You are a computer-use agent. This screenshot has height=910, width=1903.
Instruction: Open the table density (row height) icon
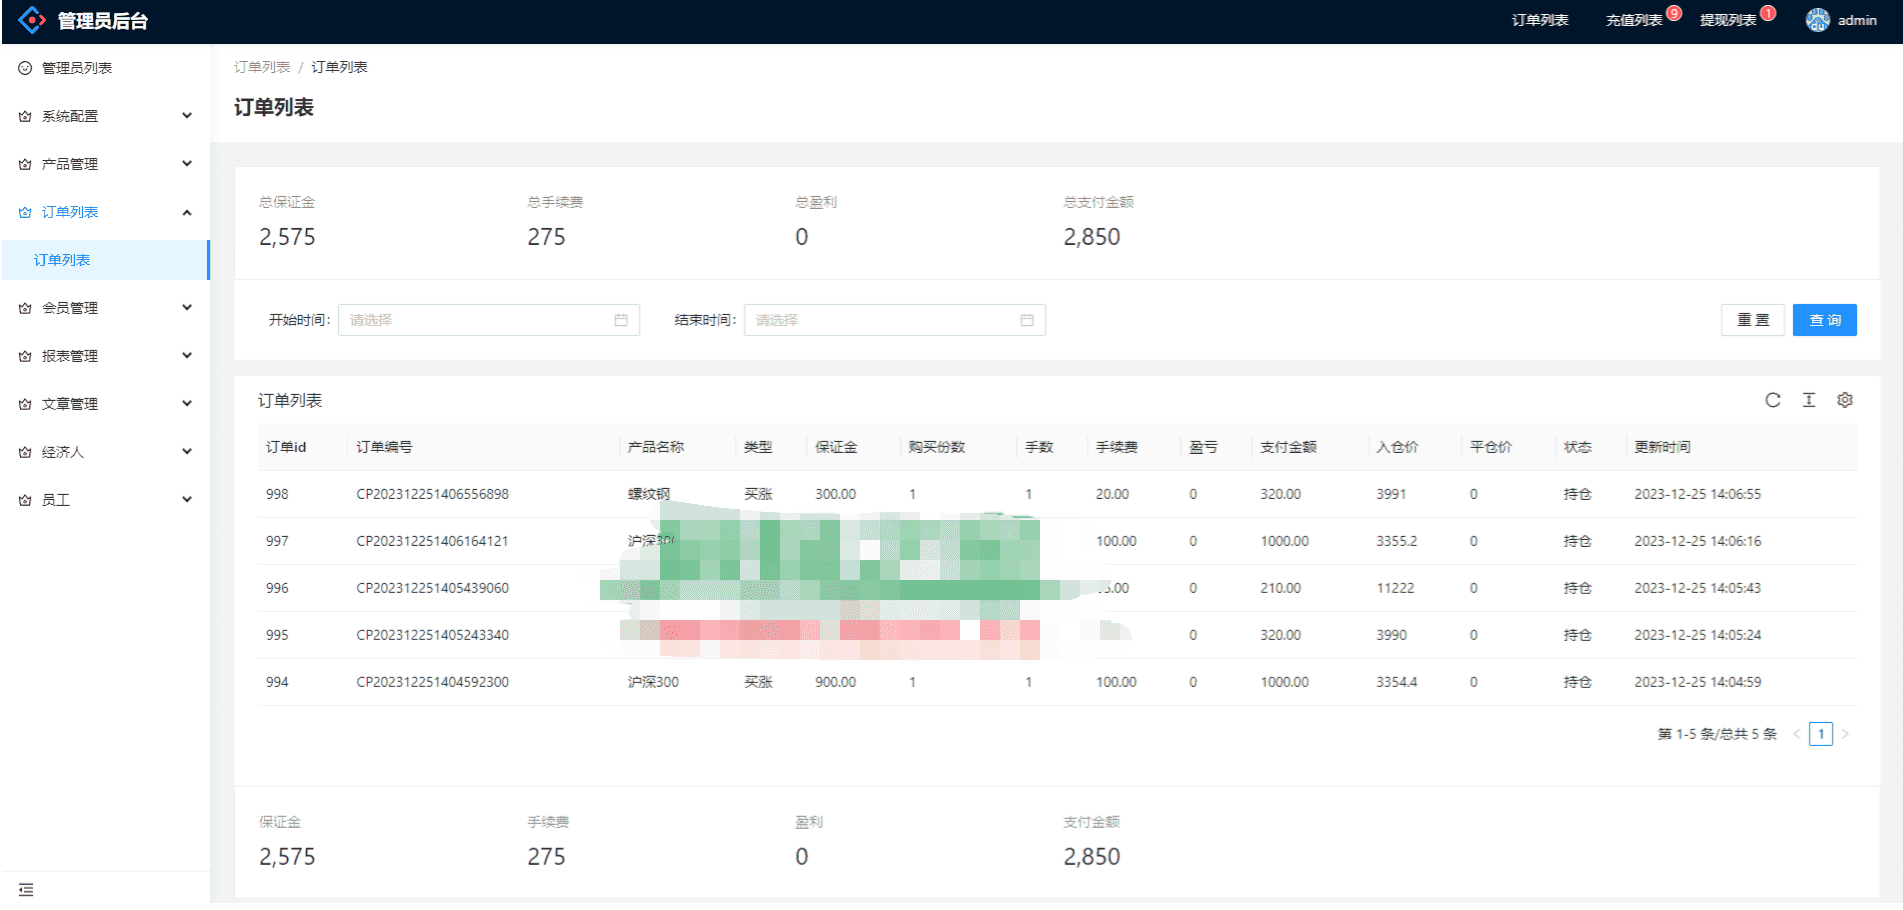point(1808,400)
